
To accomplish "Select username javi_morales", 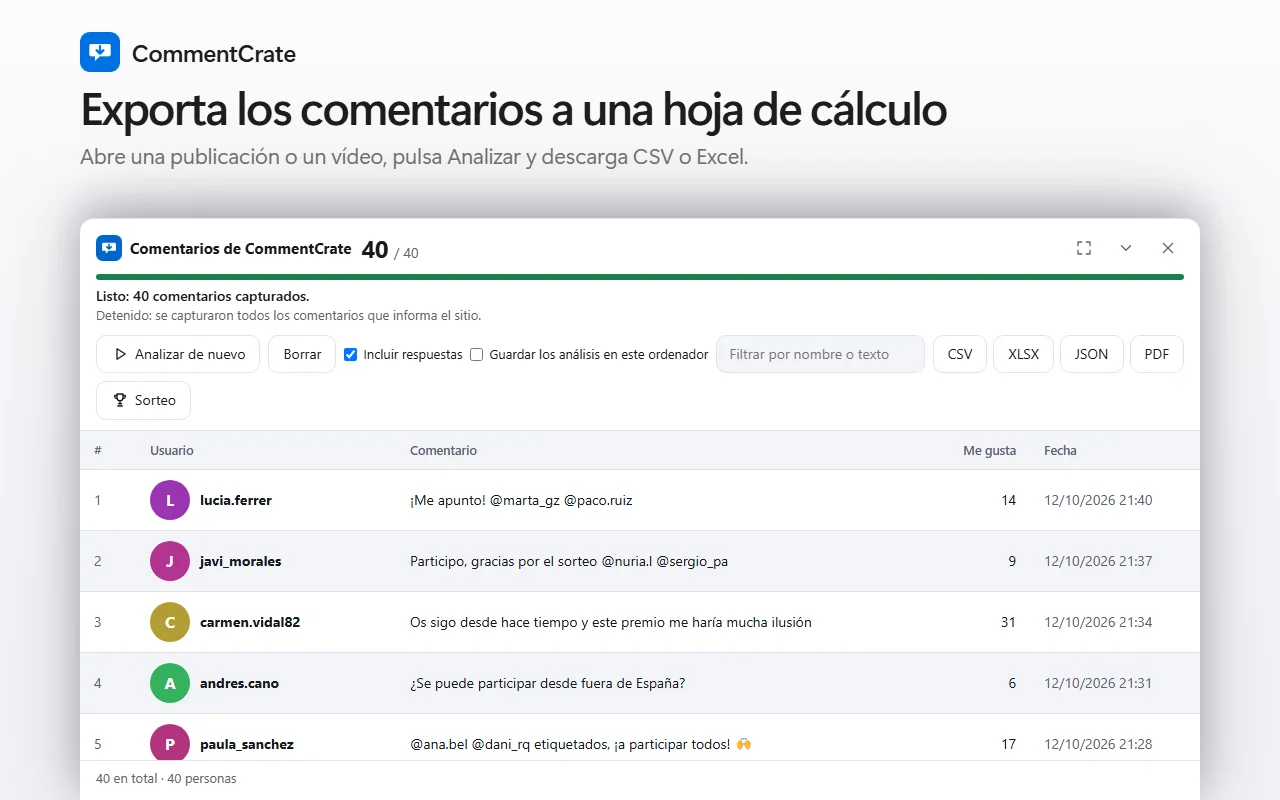I will (241, 561).
